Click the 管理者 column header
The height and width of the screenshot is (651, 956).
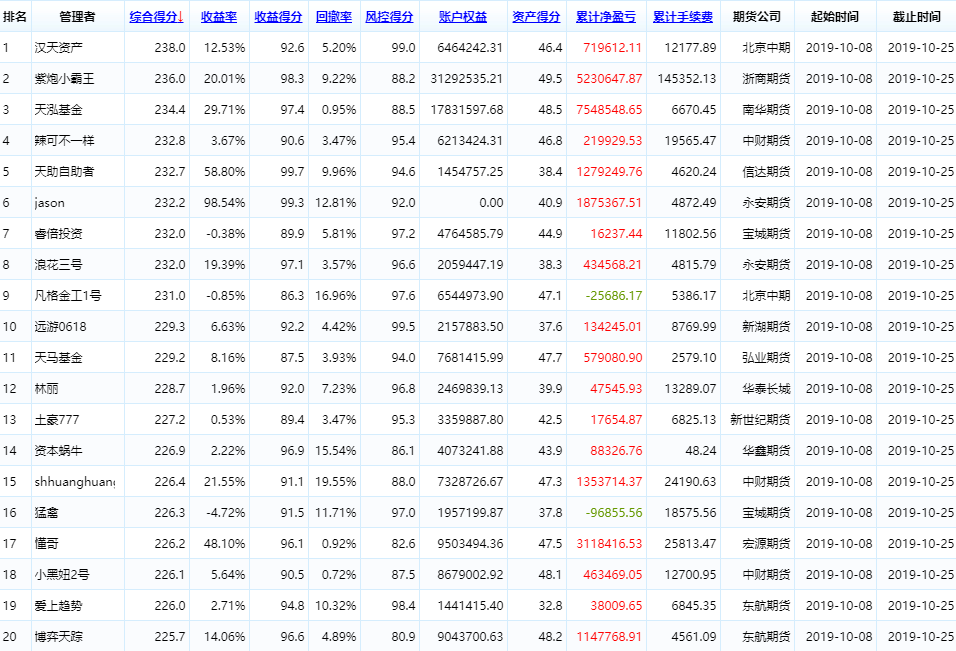pos(77,17)
